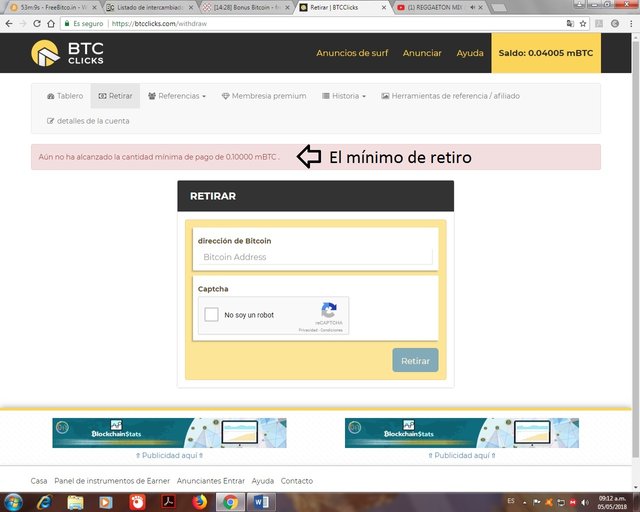
Task: Click Anuncios de surf link
Action: coord(352,53)
